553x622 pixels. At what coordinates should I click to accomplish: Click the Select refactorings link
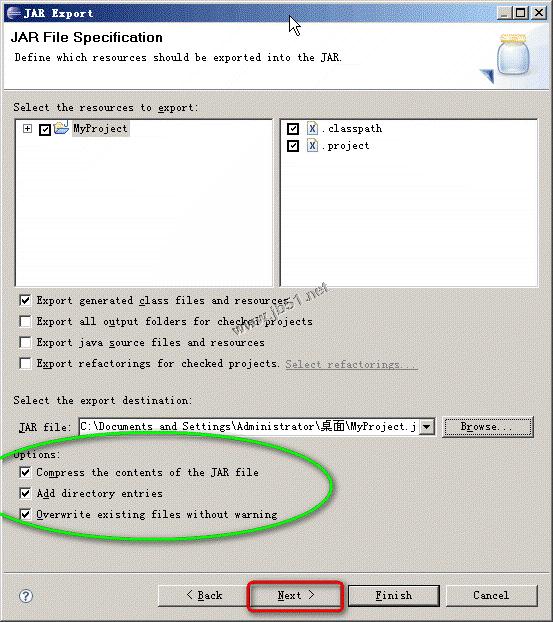[351, 364]
